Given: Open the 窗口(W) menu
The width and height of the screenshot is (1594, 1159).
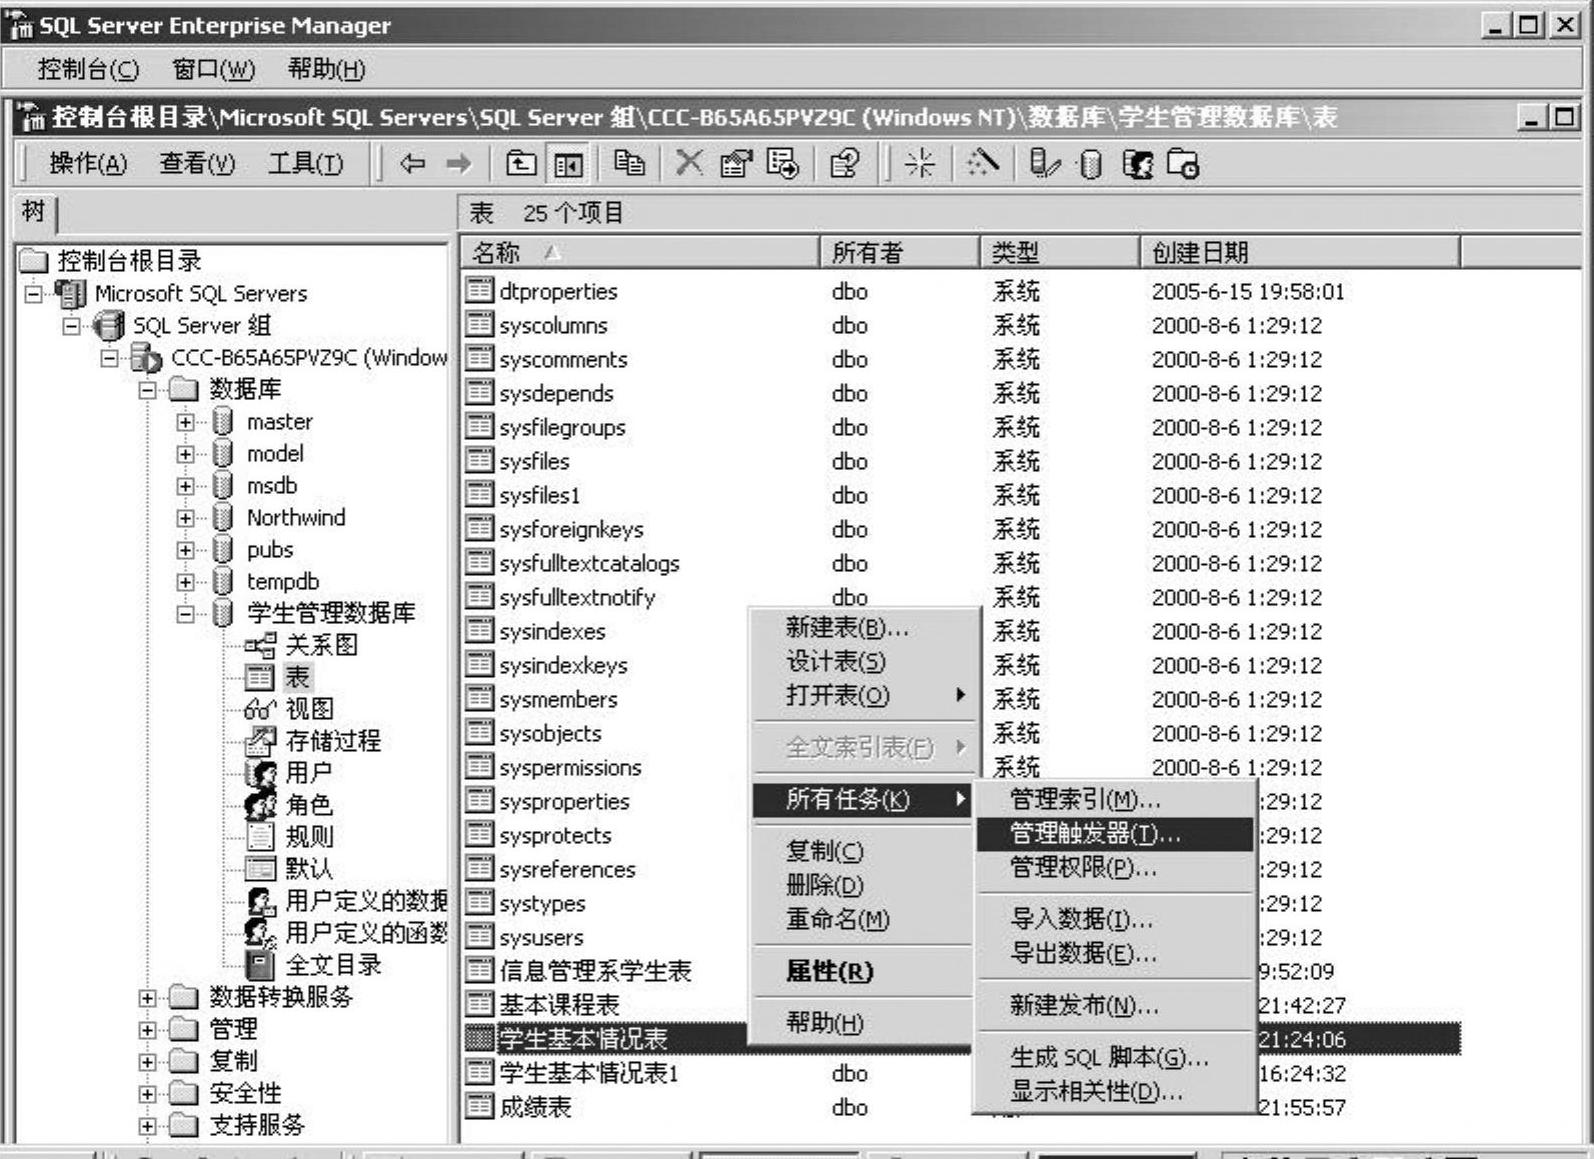Looking at the screenshot, I should coord(214,69).
